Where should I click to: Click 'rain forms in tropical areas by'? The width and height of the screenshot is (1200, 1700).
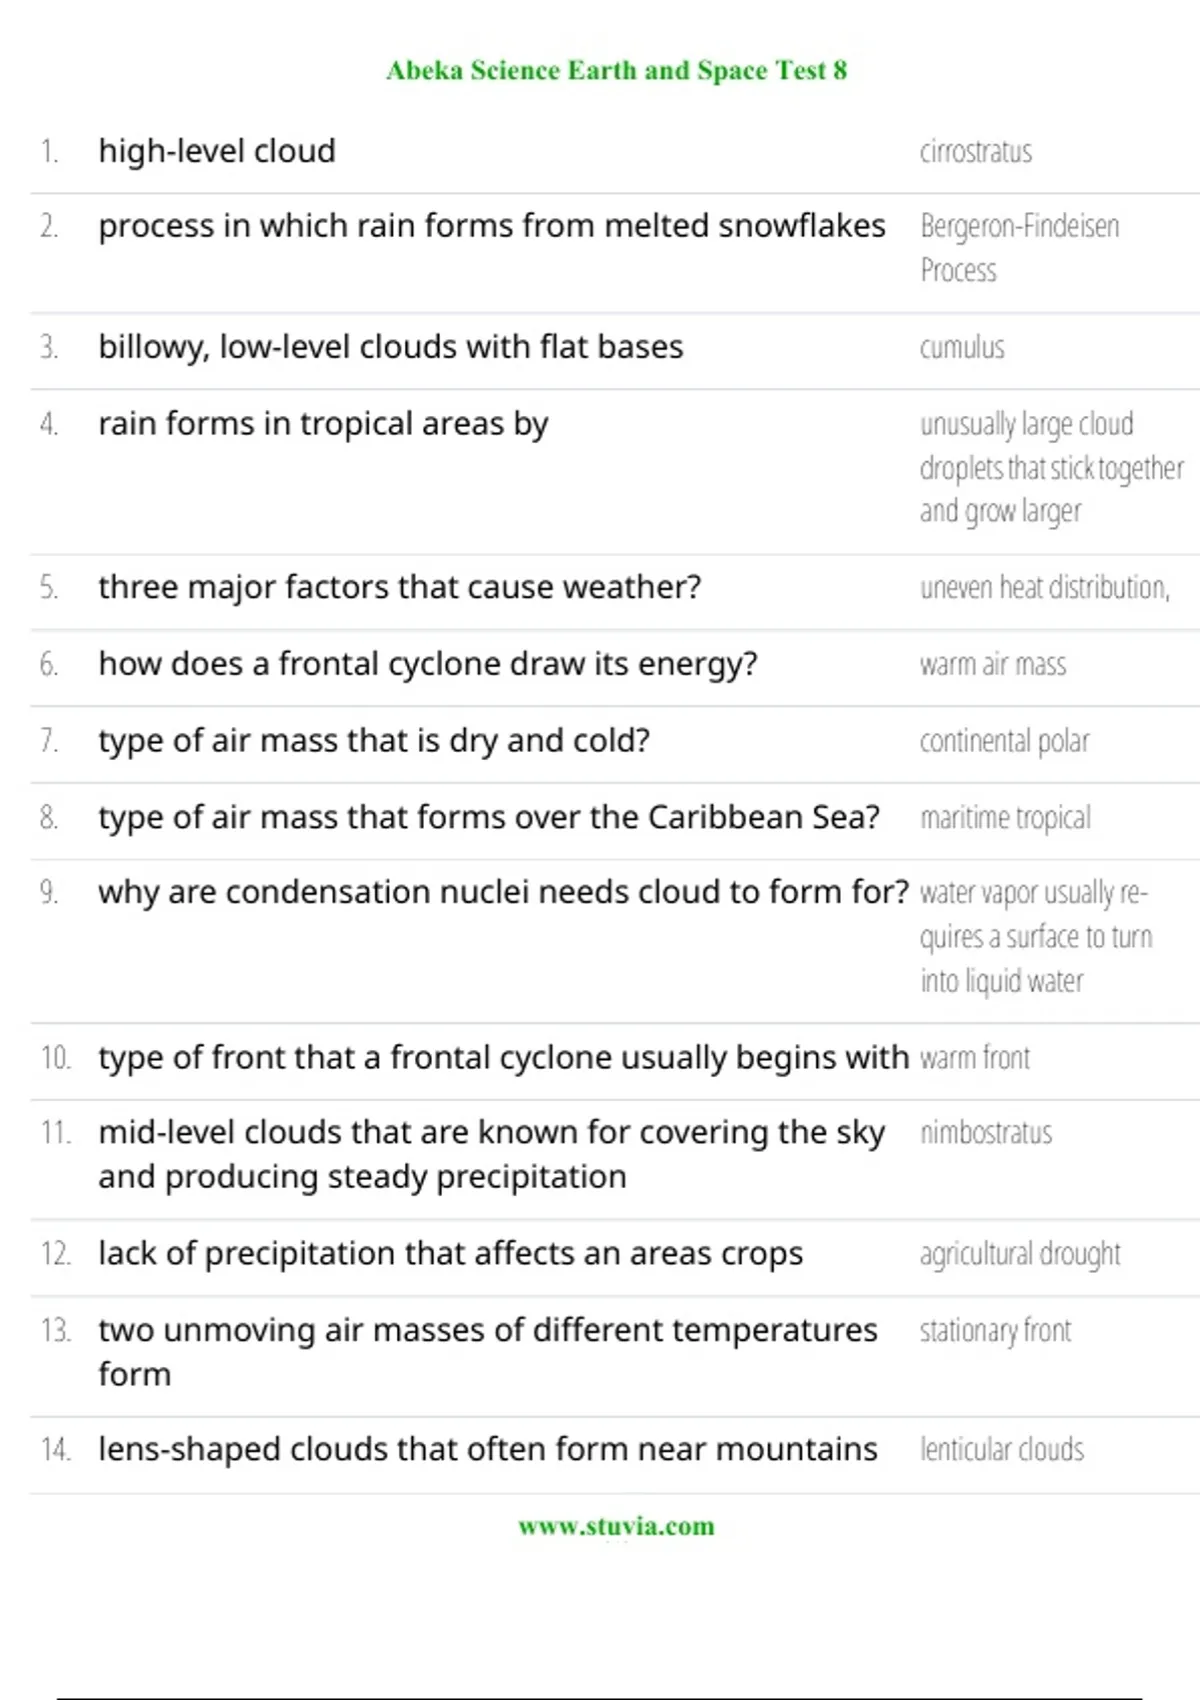pos(323,424)
